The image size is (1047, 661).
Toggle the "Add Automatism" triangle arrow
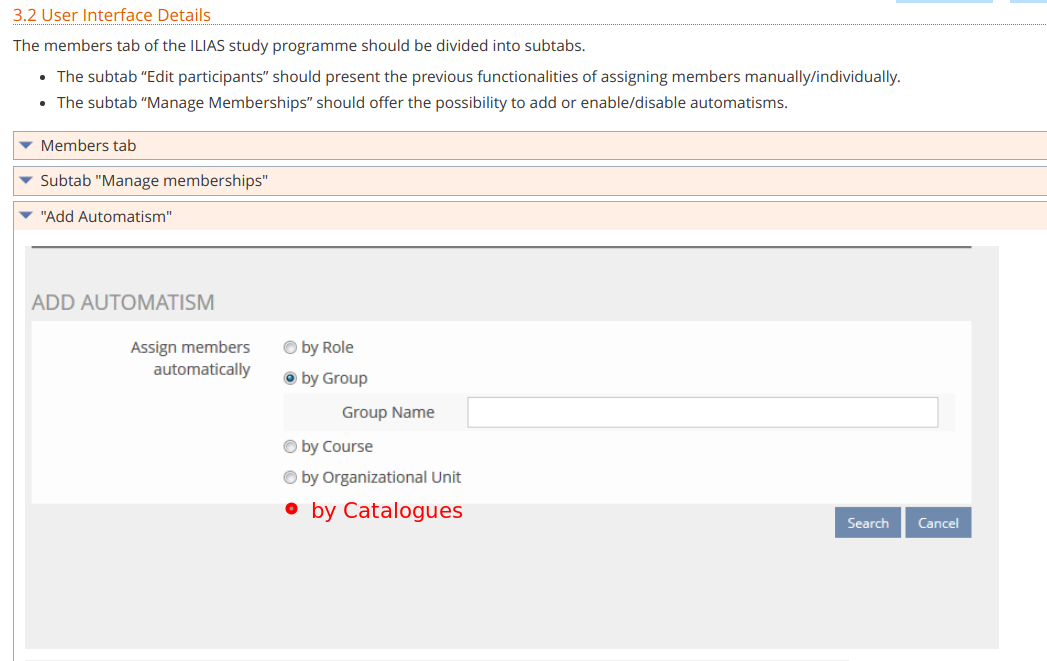[26, 216]
